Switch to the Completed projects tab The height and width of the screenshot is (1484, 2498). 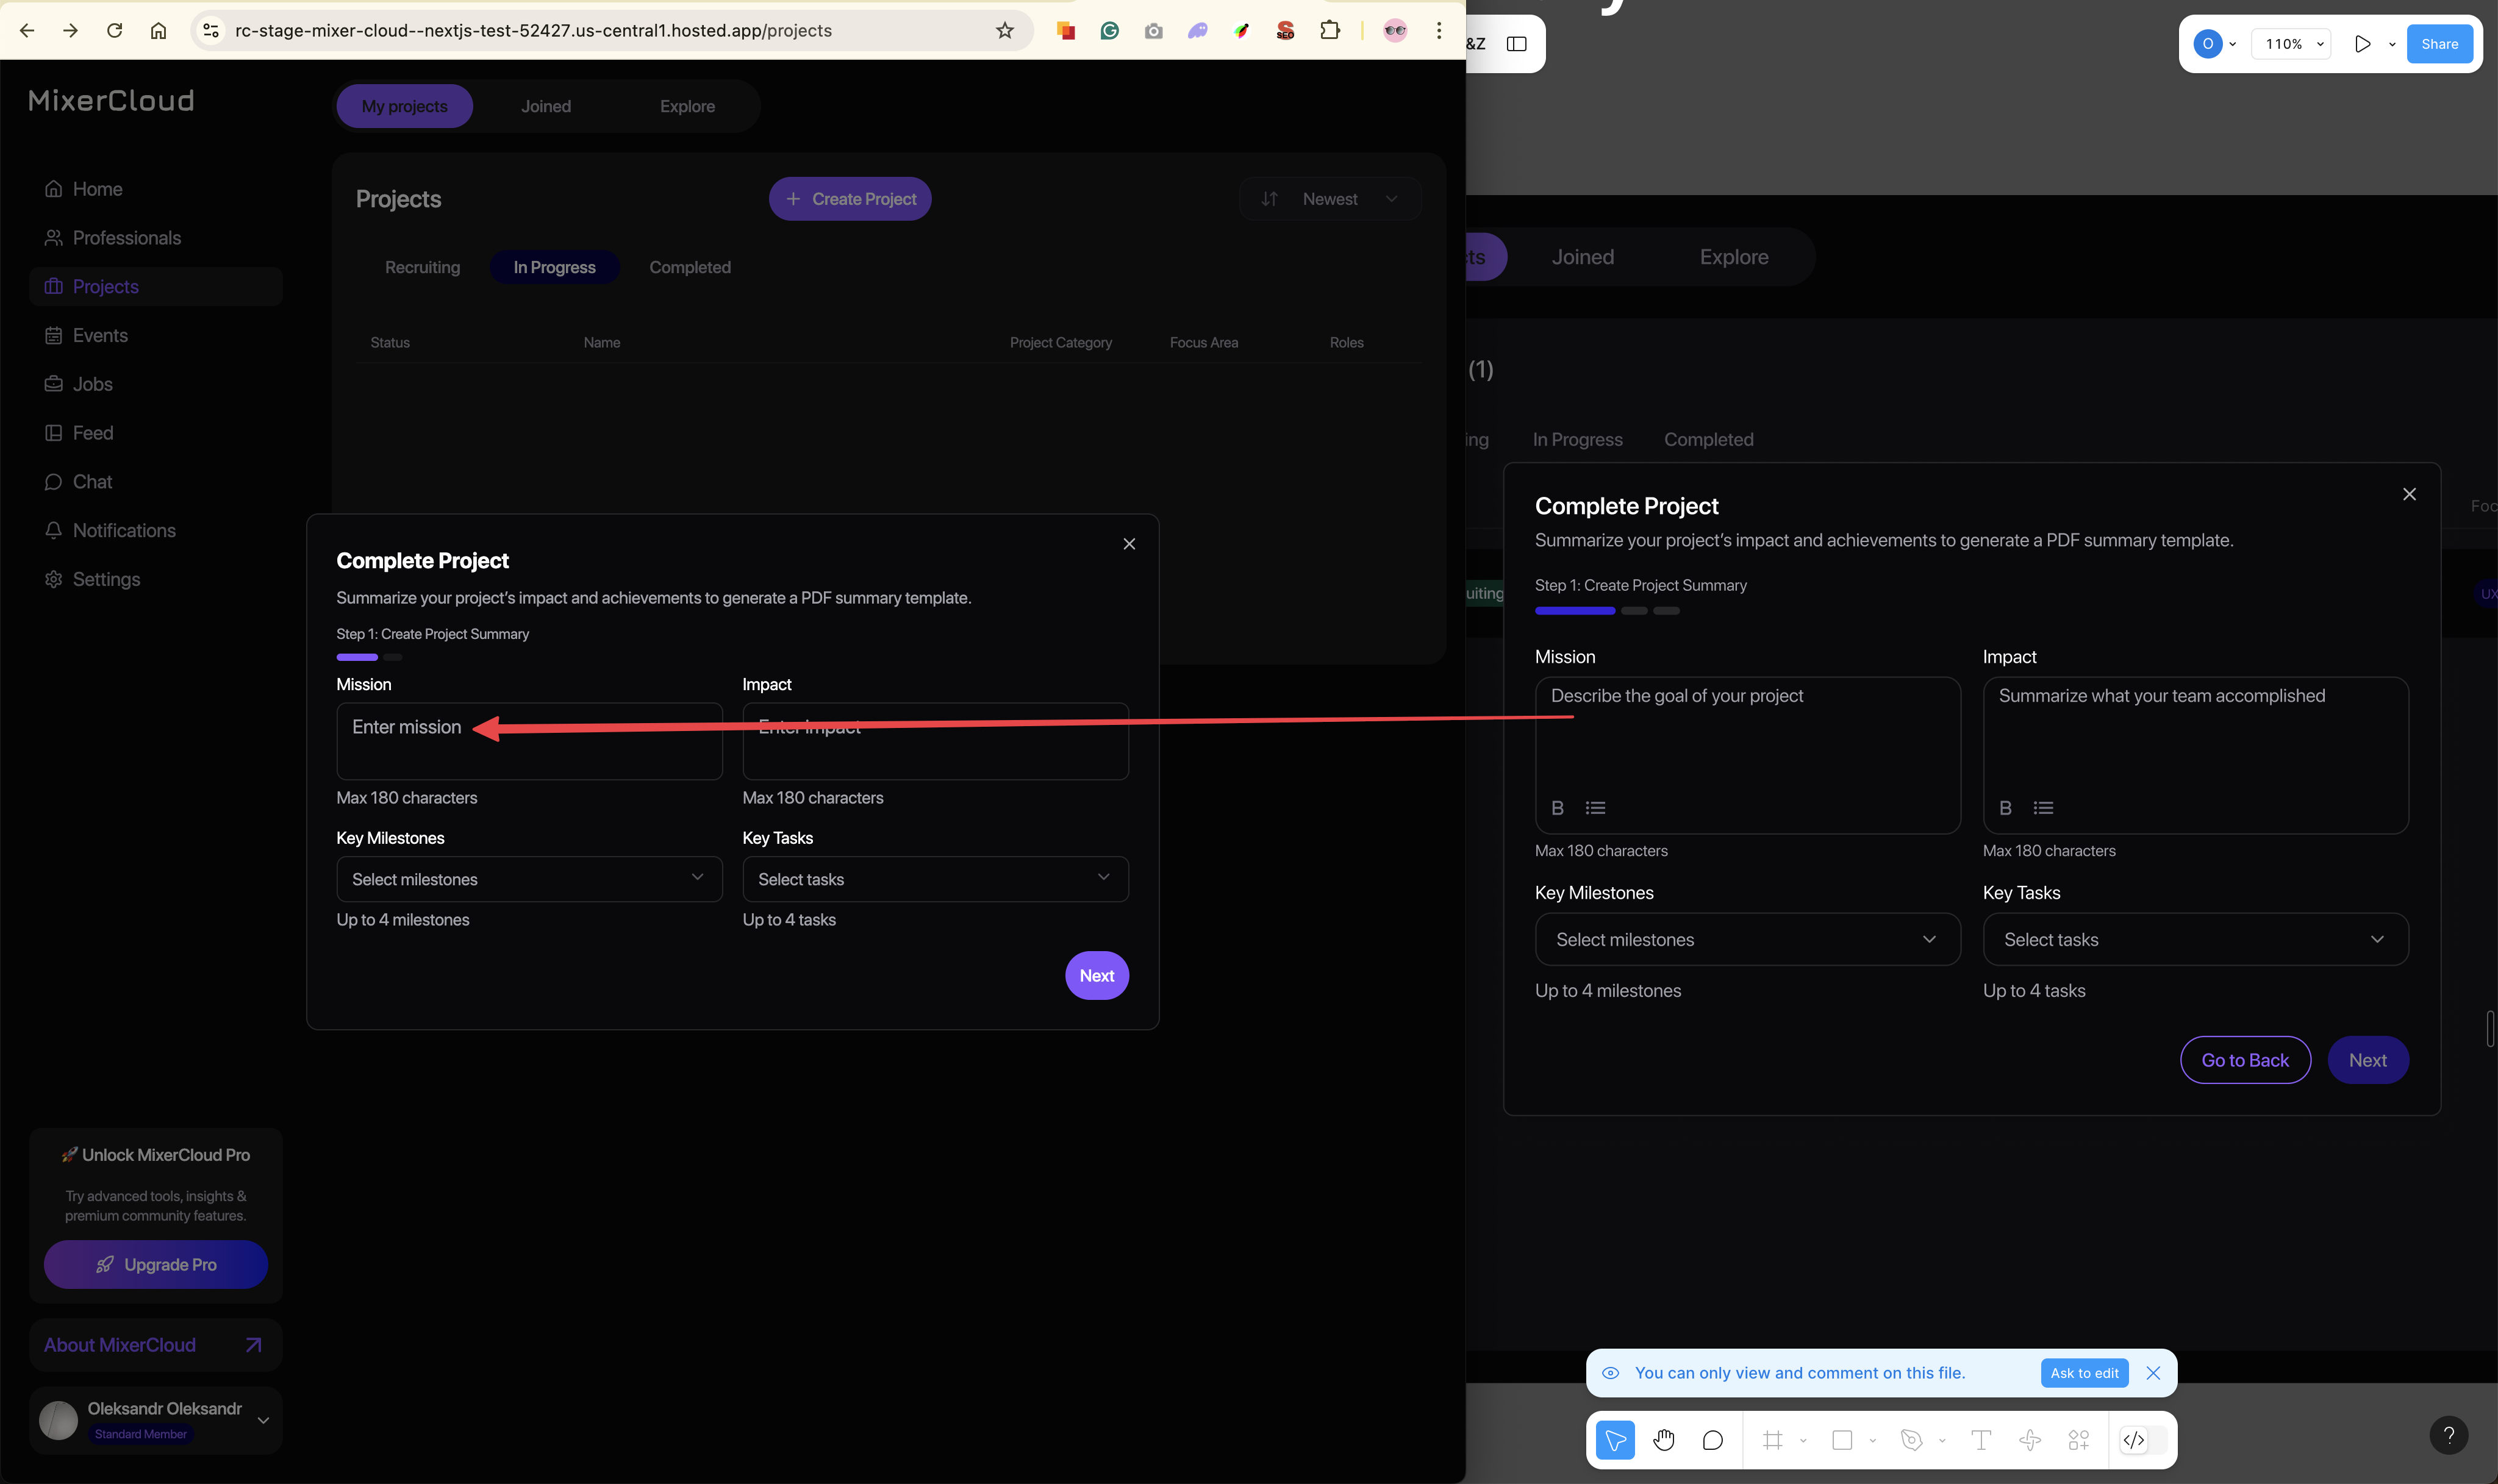[x=690, y=267]
